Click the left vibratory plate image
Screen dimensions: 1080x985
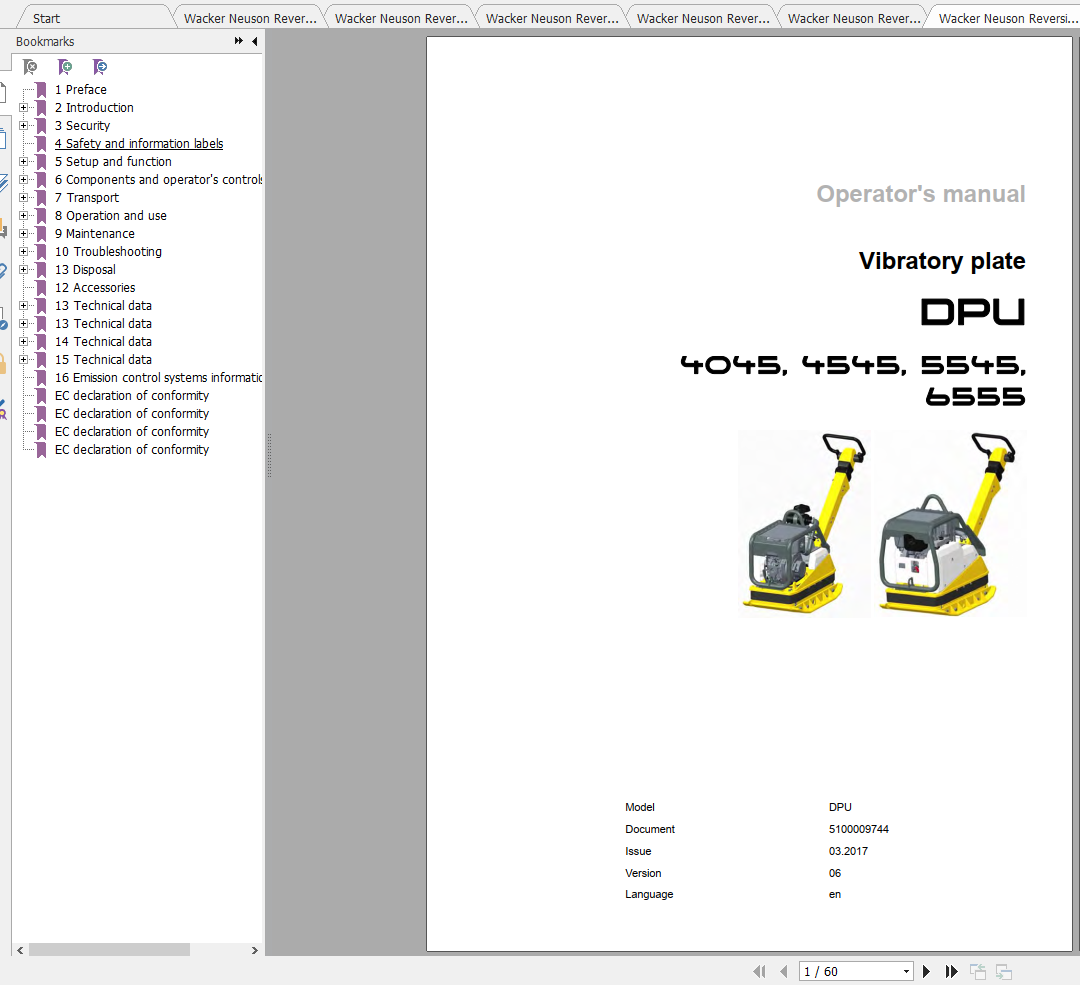click(804, 523)
